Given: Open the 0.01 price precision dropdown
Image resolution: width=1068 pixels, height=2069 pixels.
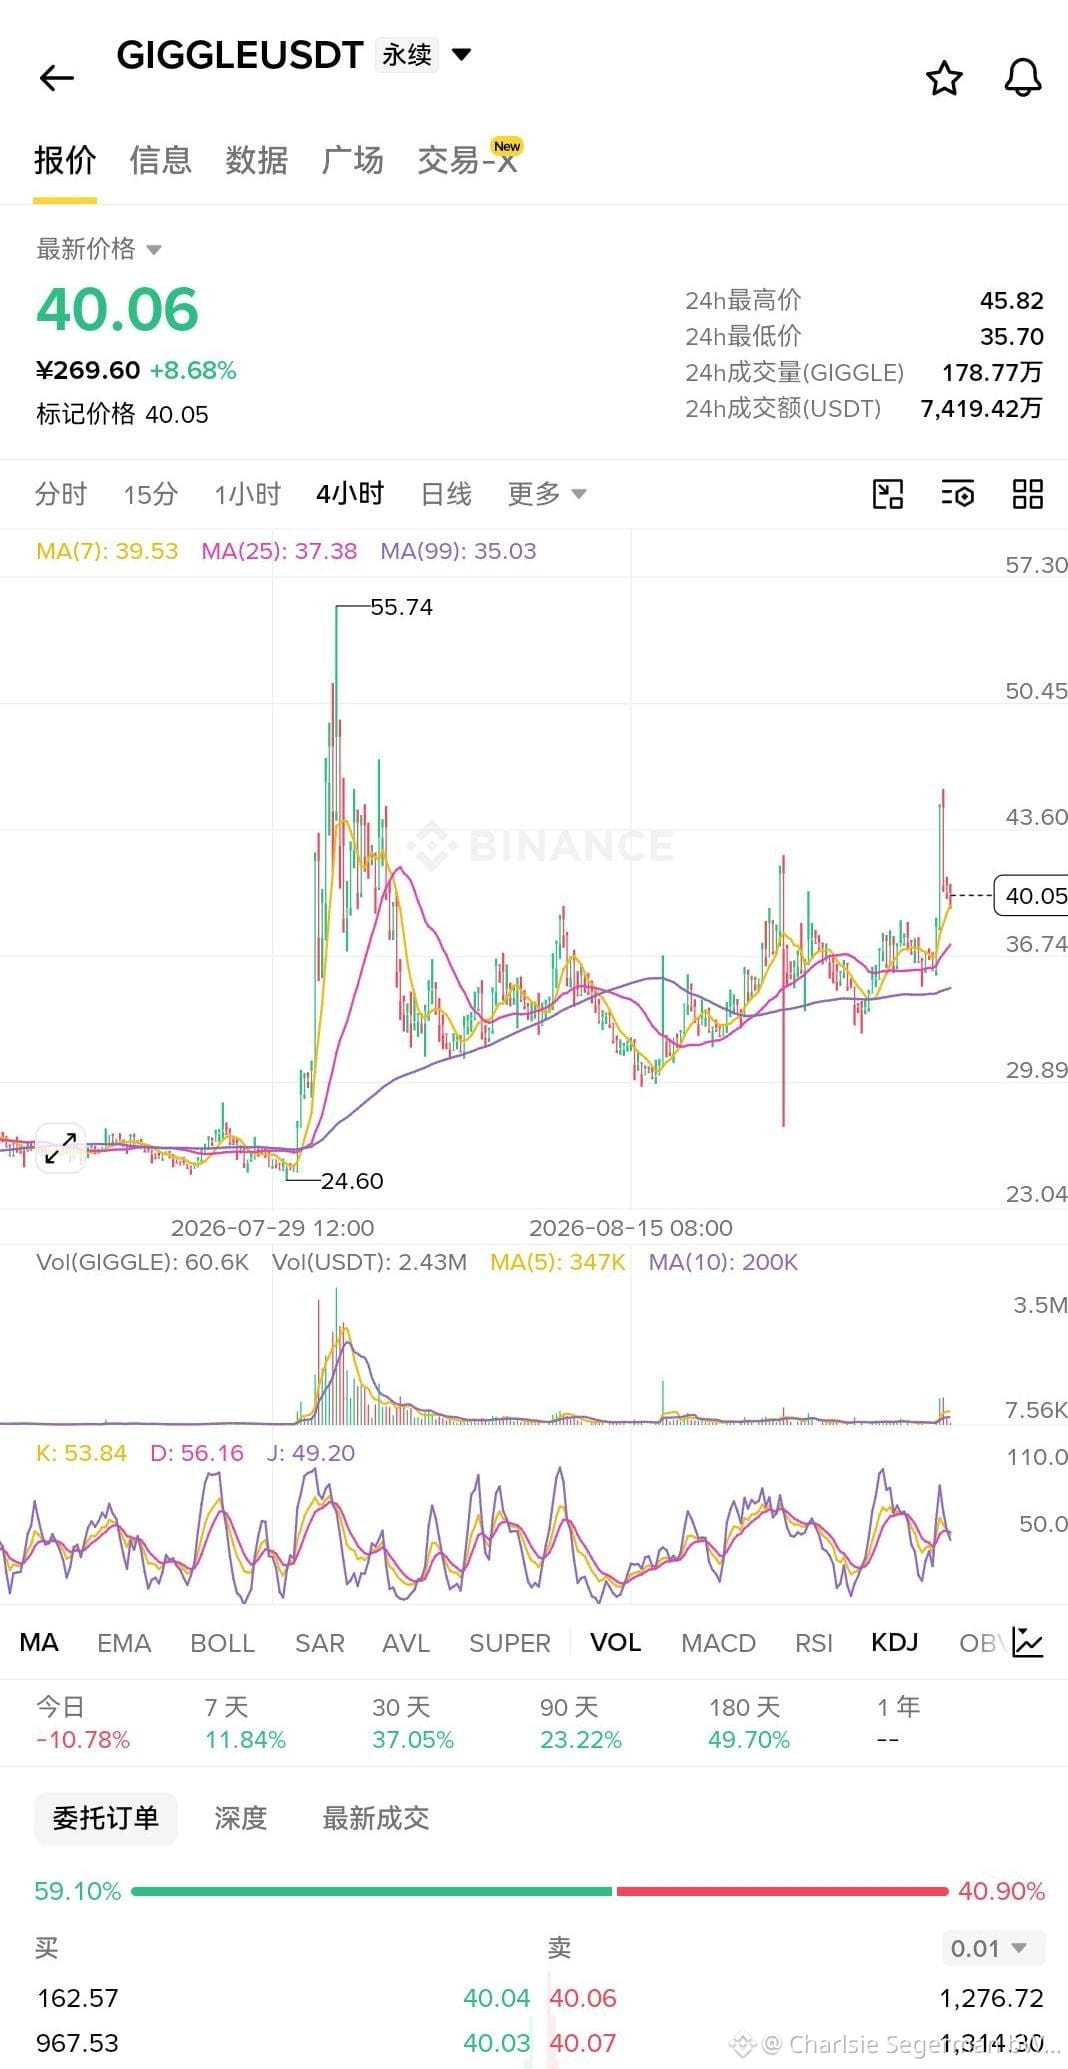Looking at the screenshot, I should [x=993, y=1948].
